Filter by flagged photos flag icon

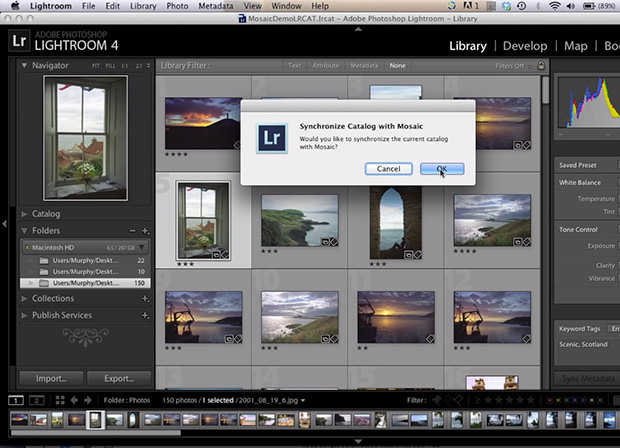click(437, 401)
